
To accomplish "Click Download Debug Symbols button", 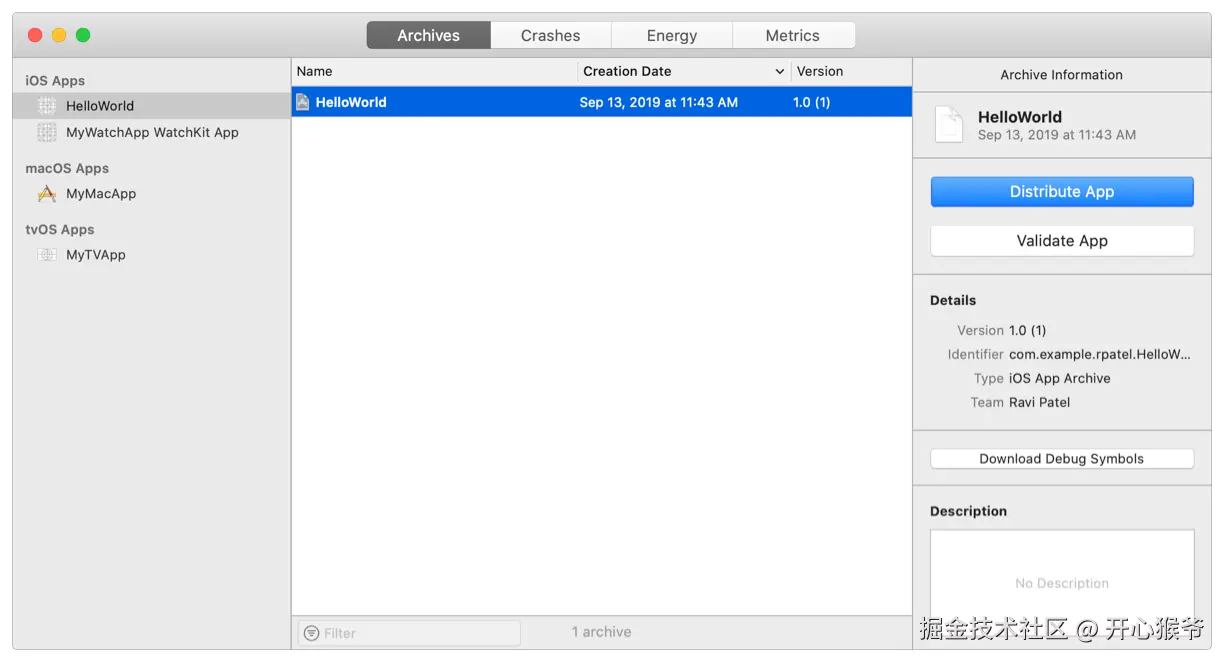I will point(1062,459).
